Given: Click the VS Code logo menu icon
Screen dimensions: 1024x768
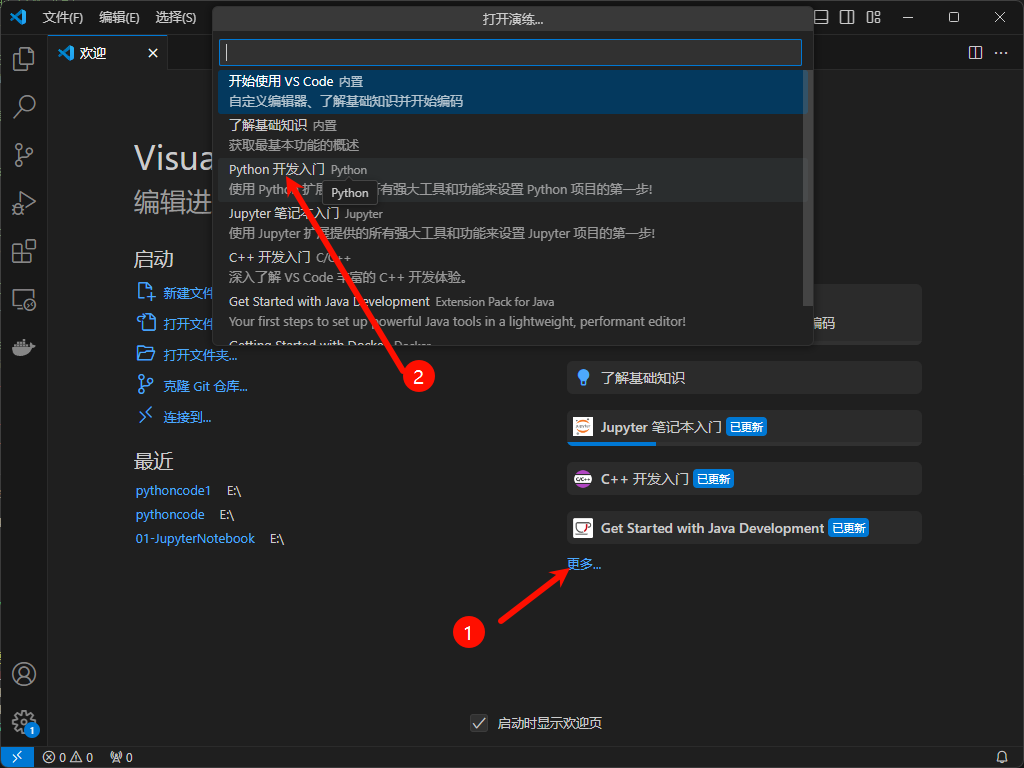Looking at the screenshot, I should (x=18, y=17).
